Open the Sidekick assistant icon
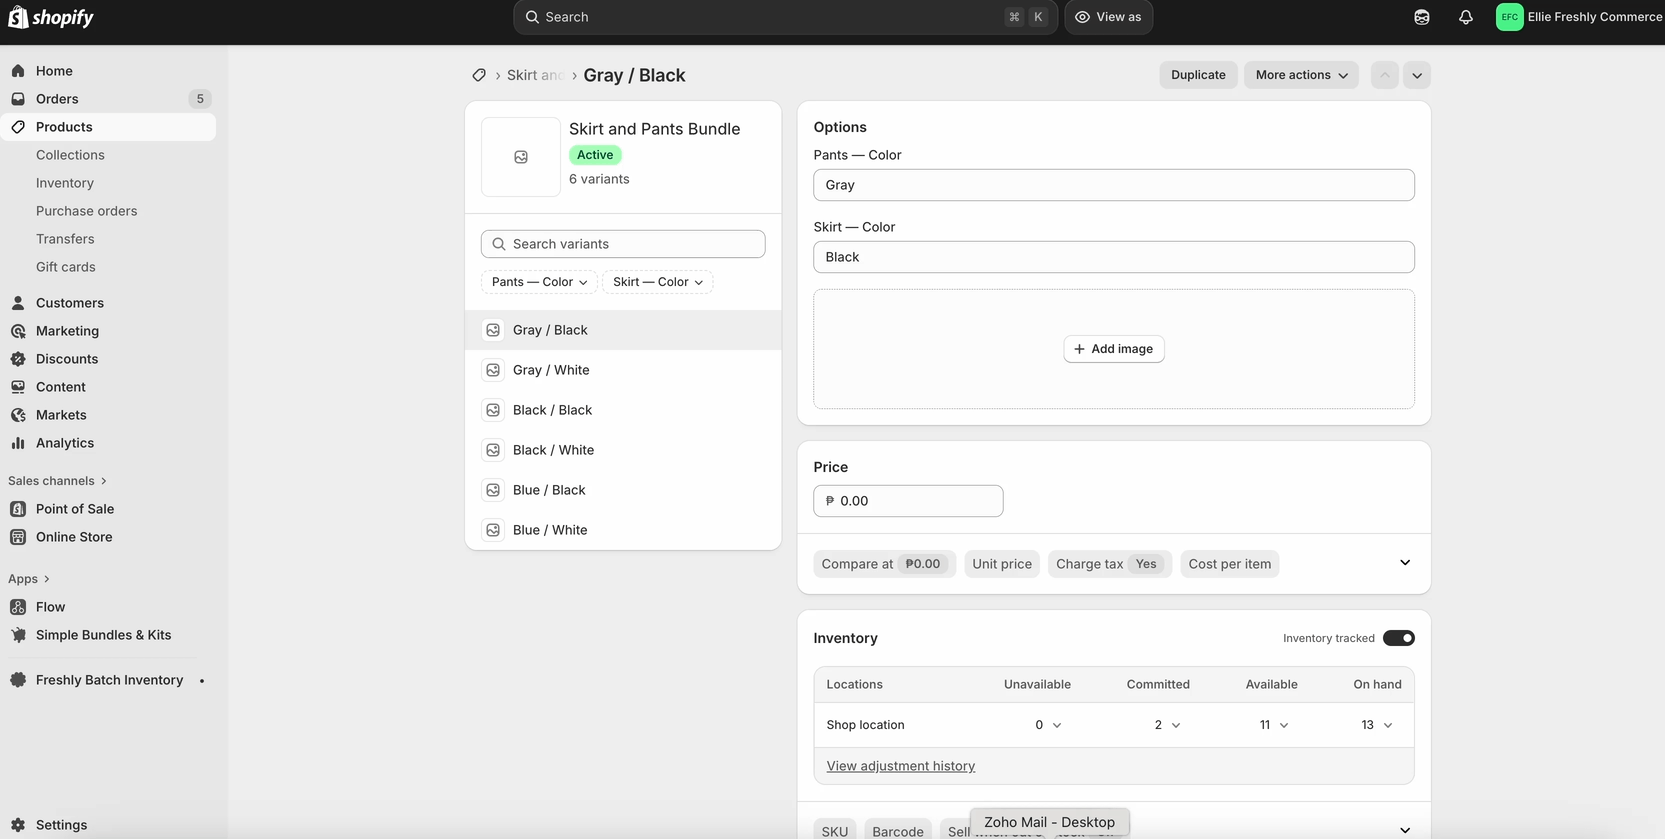This screenshot has width=1665, height=839. pyautogui.click(x=1421, y=17)
